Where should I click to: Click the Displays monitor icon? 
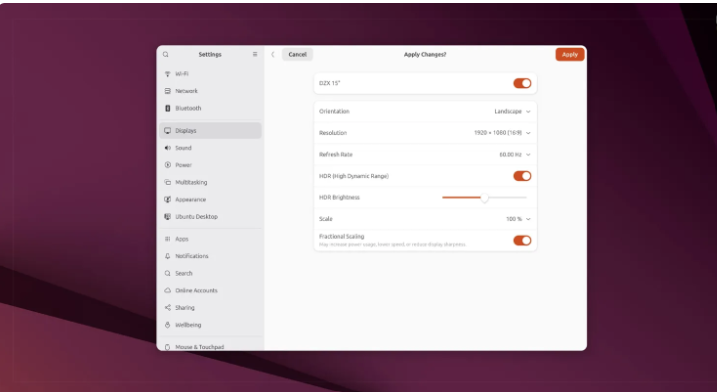pos(167,131)
